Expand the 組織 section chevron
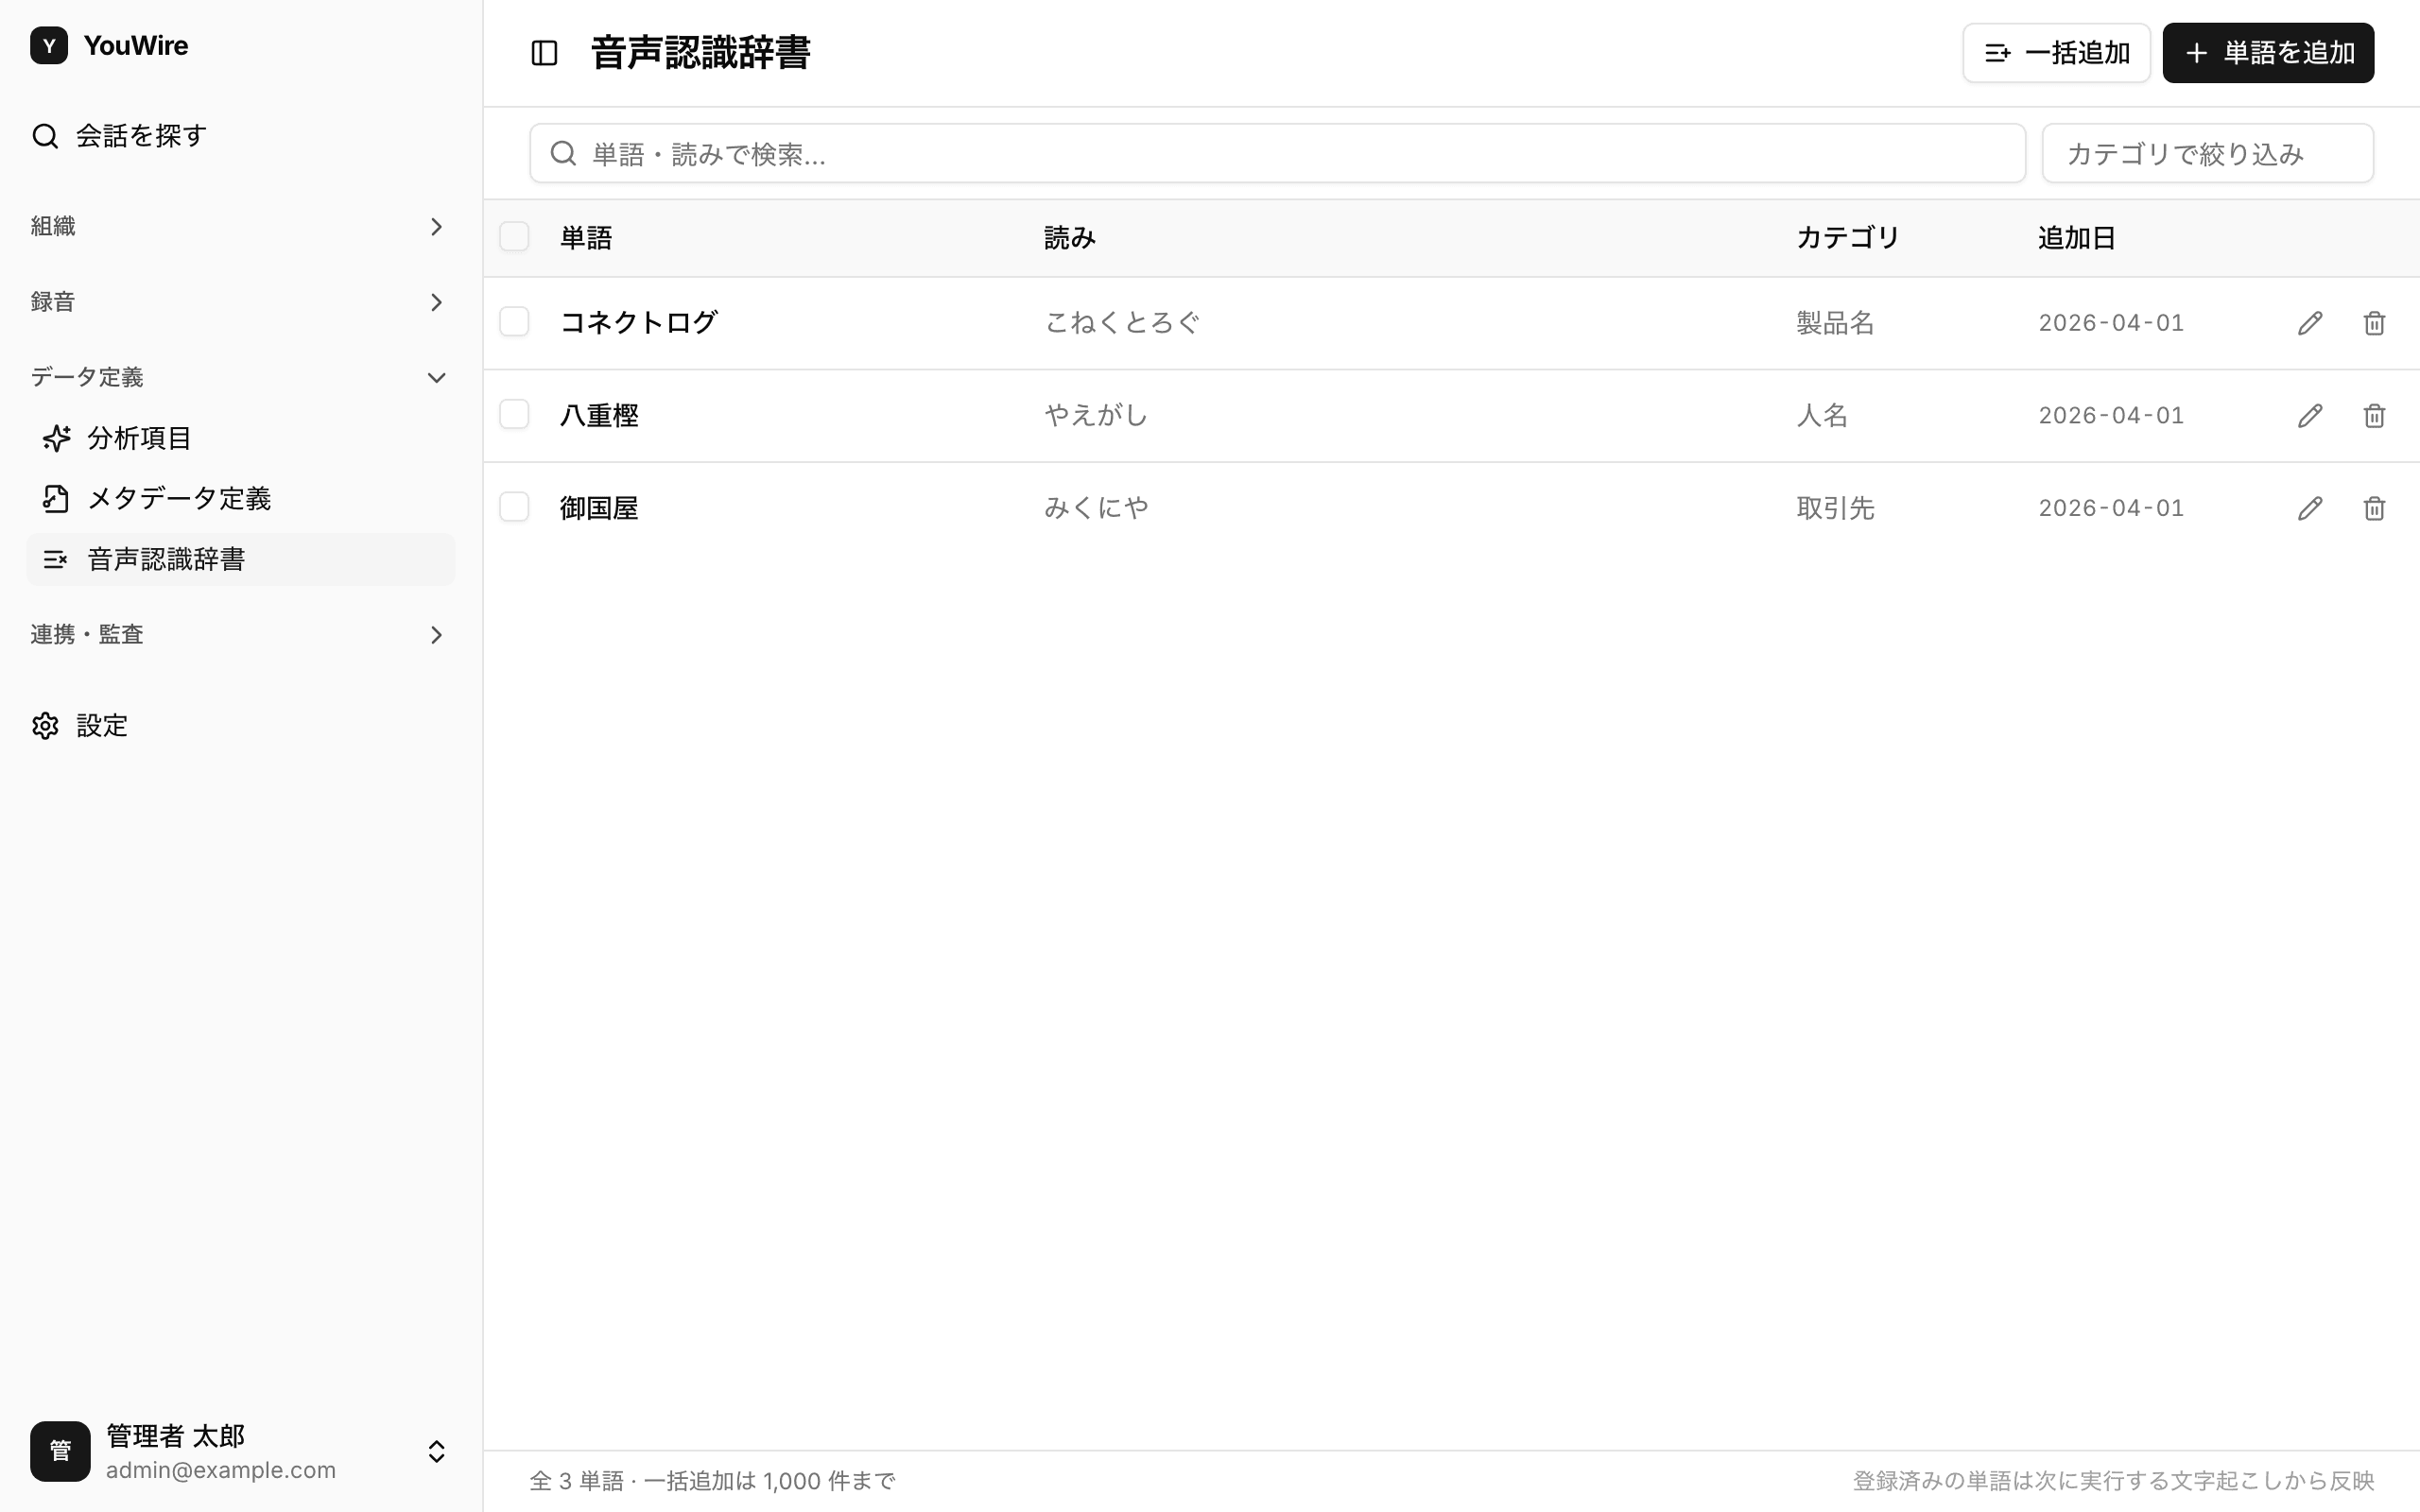 (x=436, y=227)
